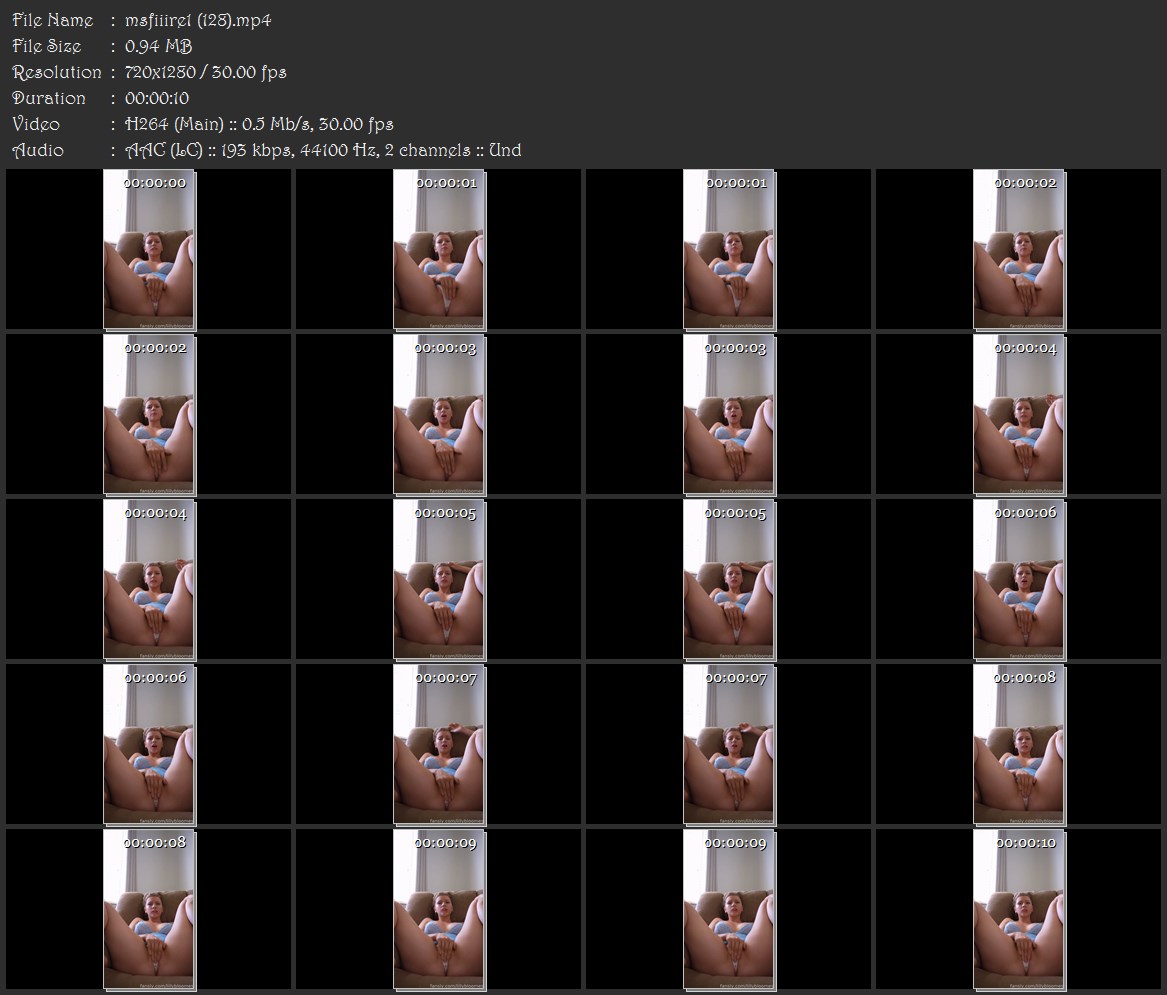Click the File Size label
This screenshot has height=995, width=1167.
coord(46,46)
